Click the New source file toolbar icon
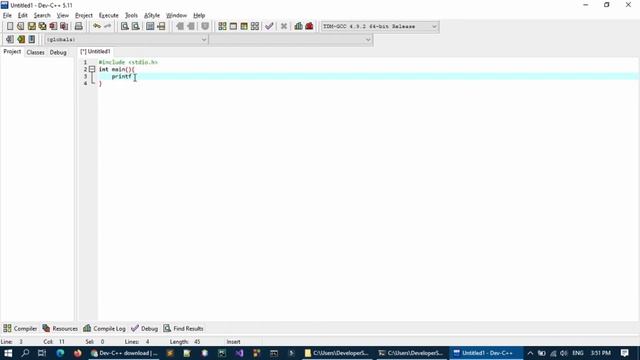Image resolution: width=640 pixels, height=360 pixels. (x=10, y=26)
